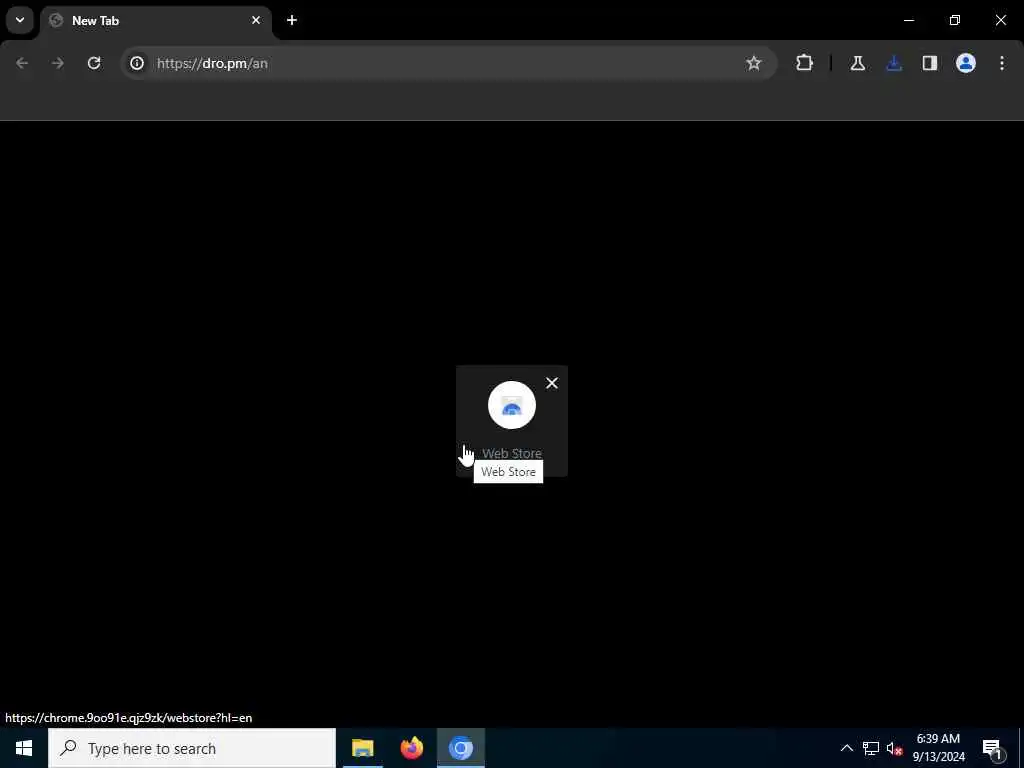Go forward to next page
Viewport: 1024px width, 768px height.
coord(58,63)
